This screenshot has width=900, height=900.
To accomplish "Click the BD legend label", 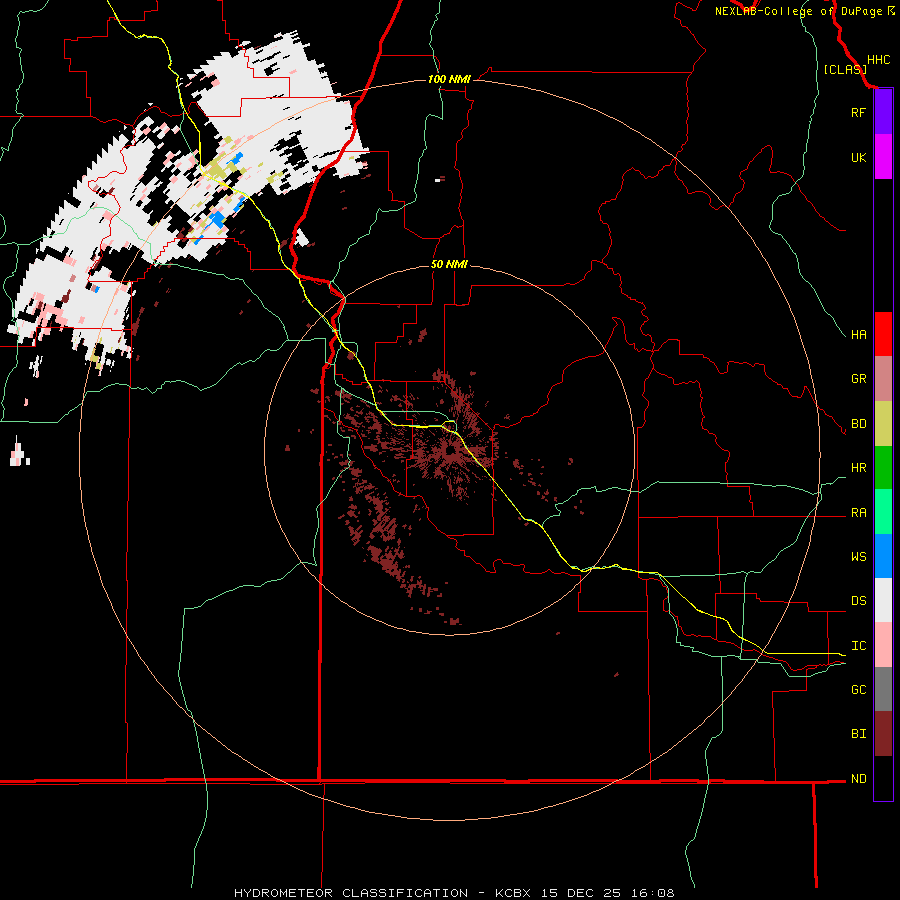I will (x=858, y=424).
